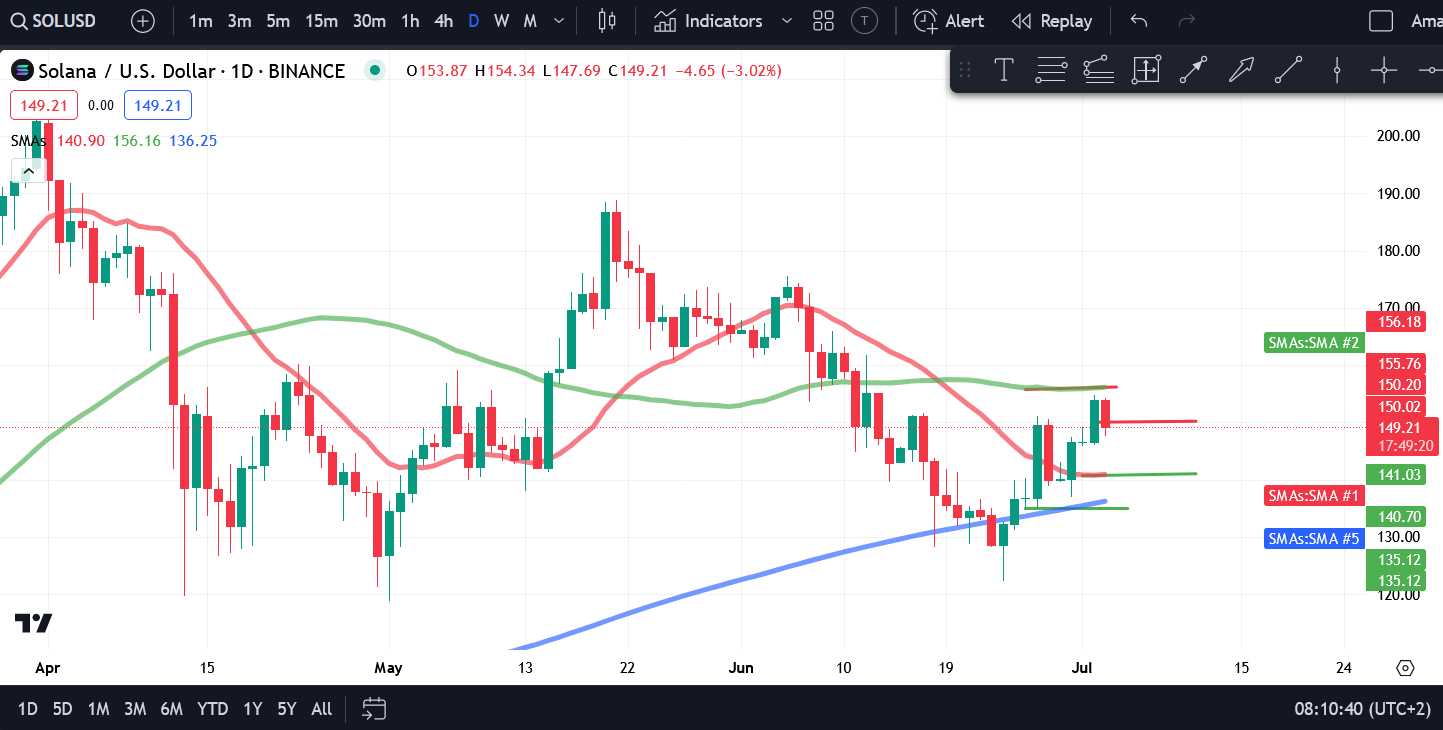This screenshot has height=730, width=1443.
Task: Switch to the 4h timeframe
Action: tap(444, 21)
